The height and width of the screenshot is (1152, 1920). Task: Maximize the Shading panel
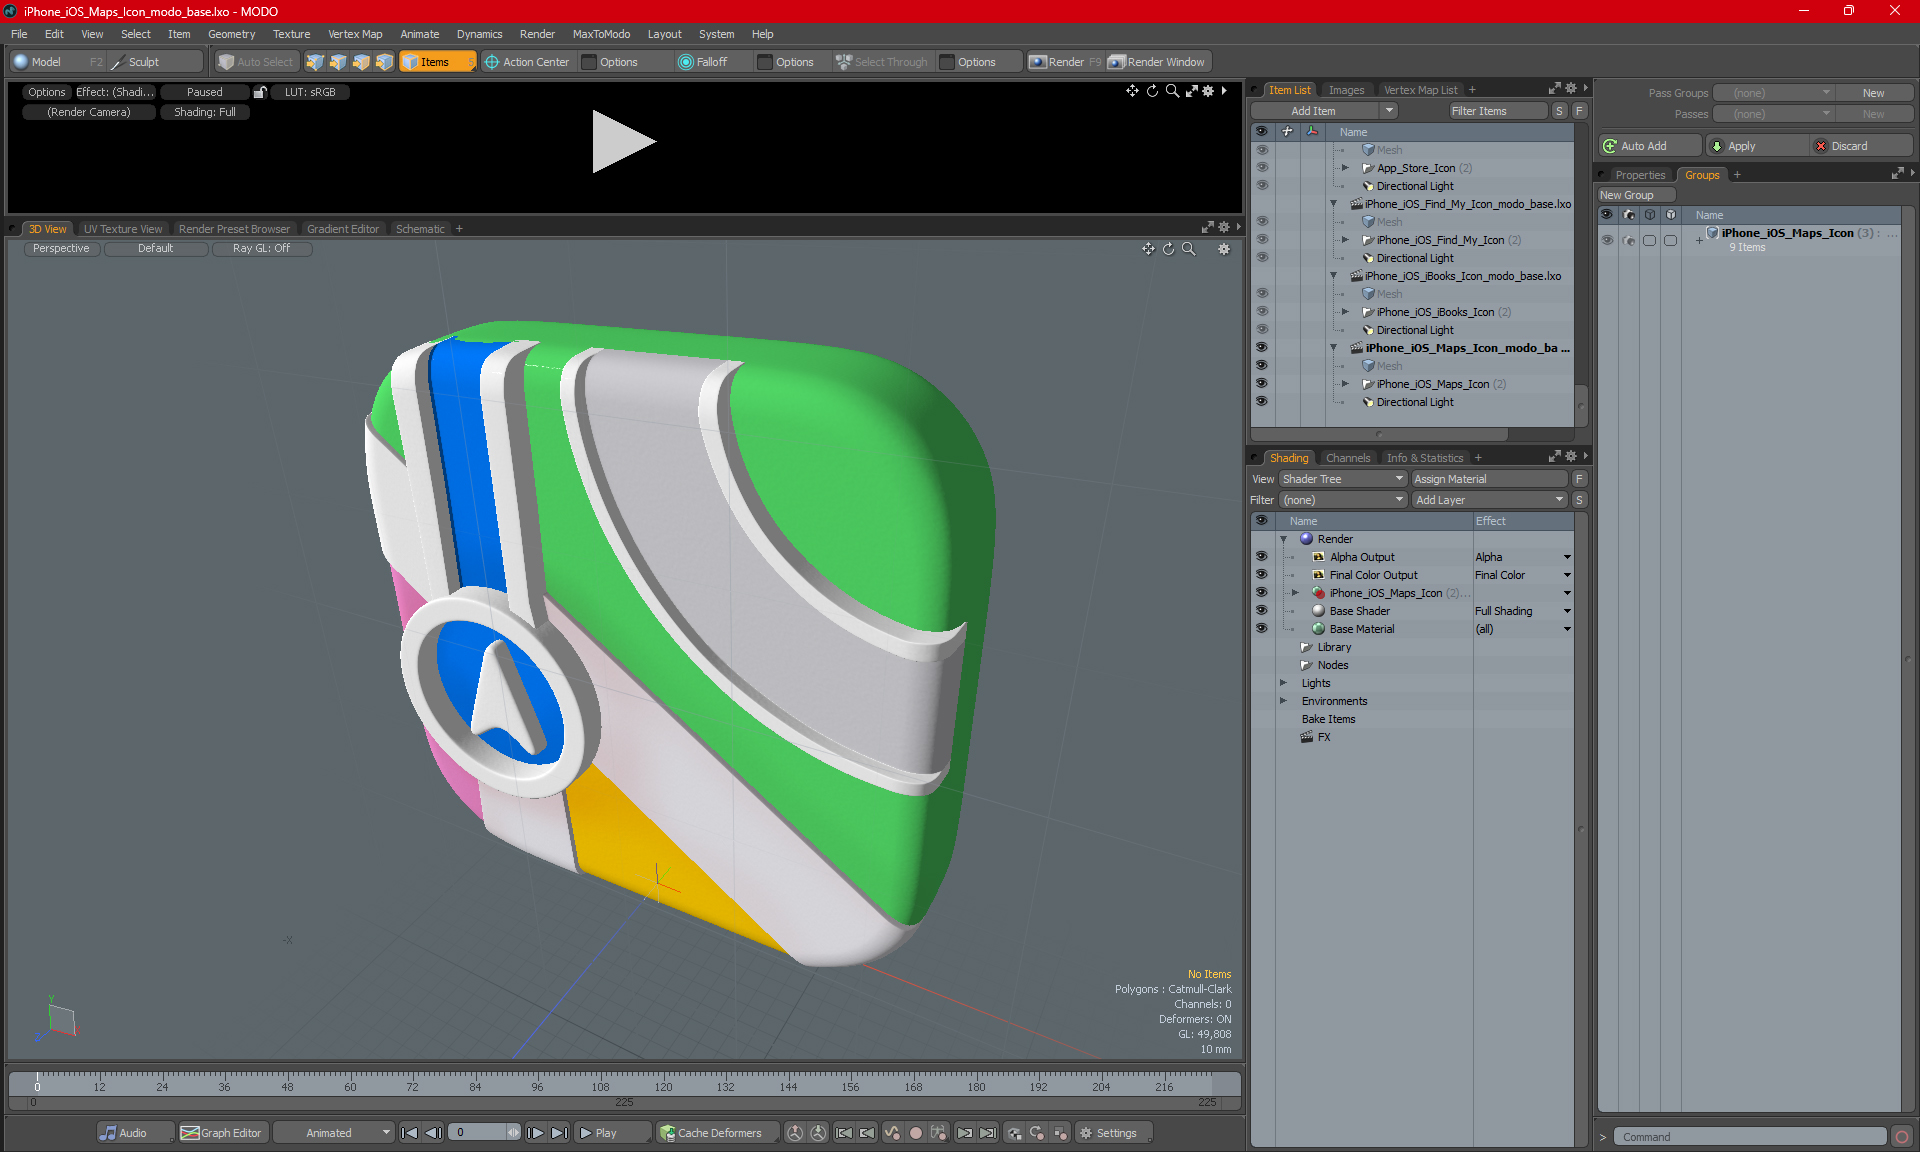point(1555,457)
